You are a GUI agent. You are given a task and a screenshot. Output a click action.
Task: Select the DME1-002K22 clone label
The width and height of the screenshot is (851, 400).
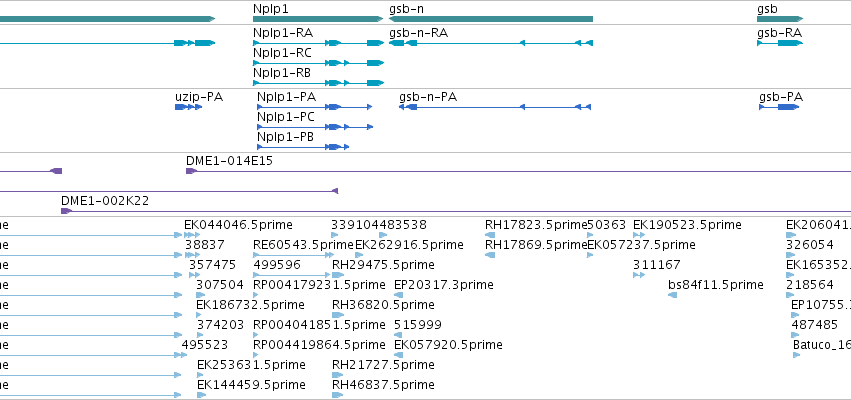tap(105, 201)
